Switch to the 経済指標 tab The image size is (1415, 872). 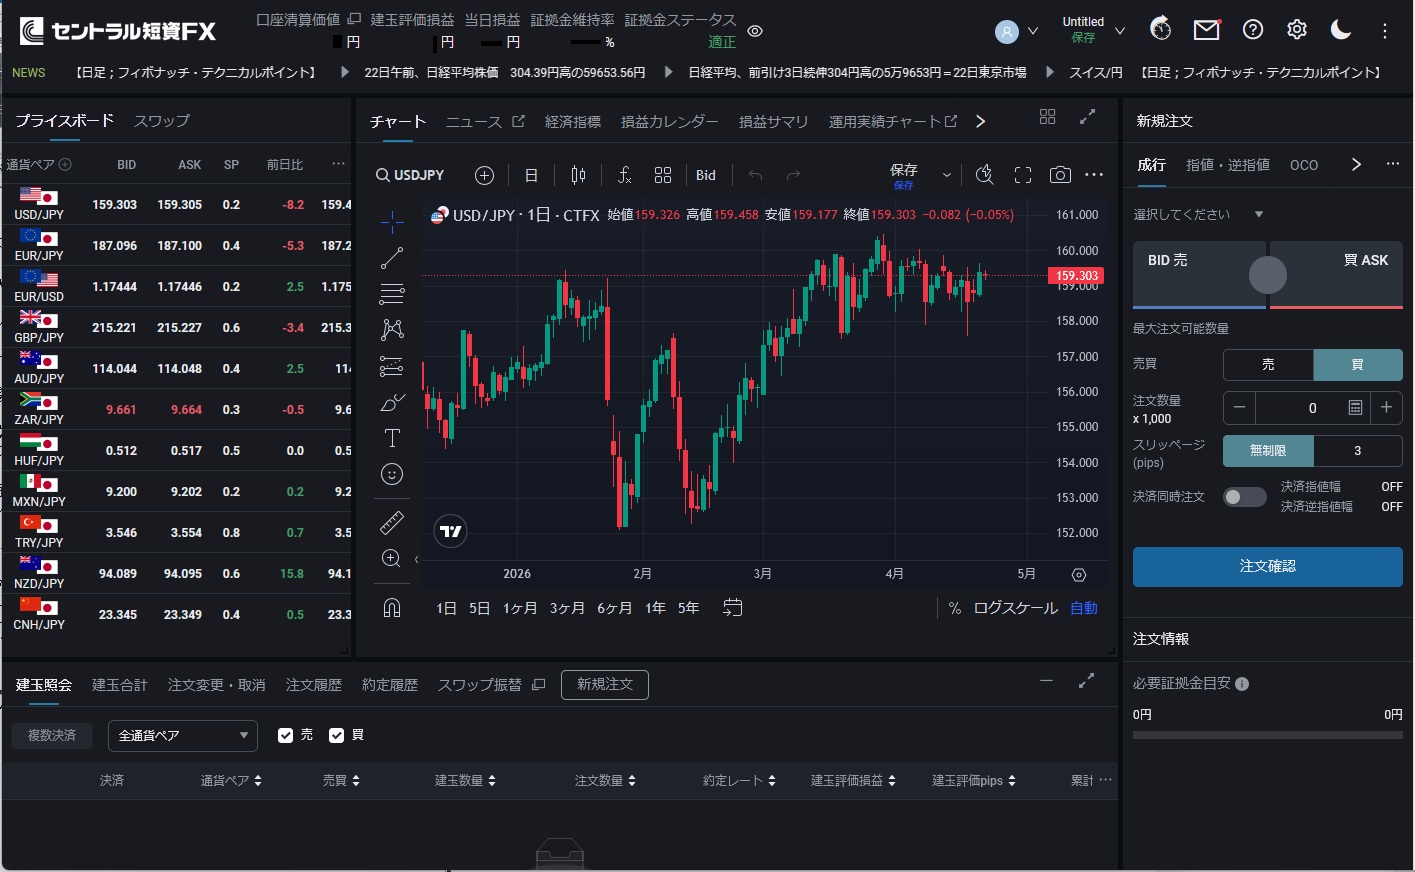(572, 121)
